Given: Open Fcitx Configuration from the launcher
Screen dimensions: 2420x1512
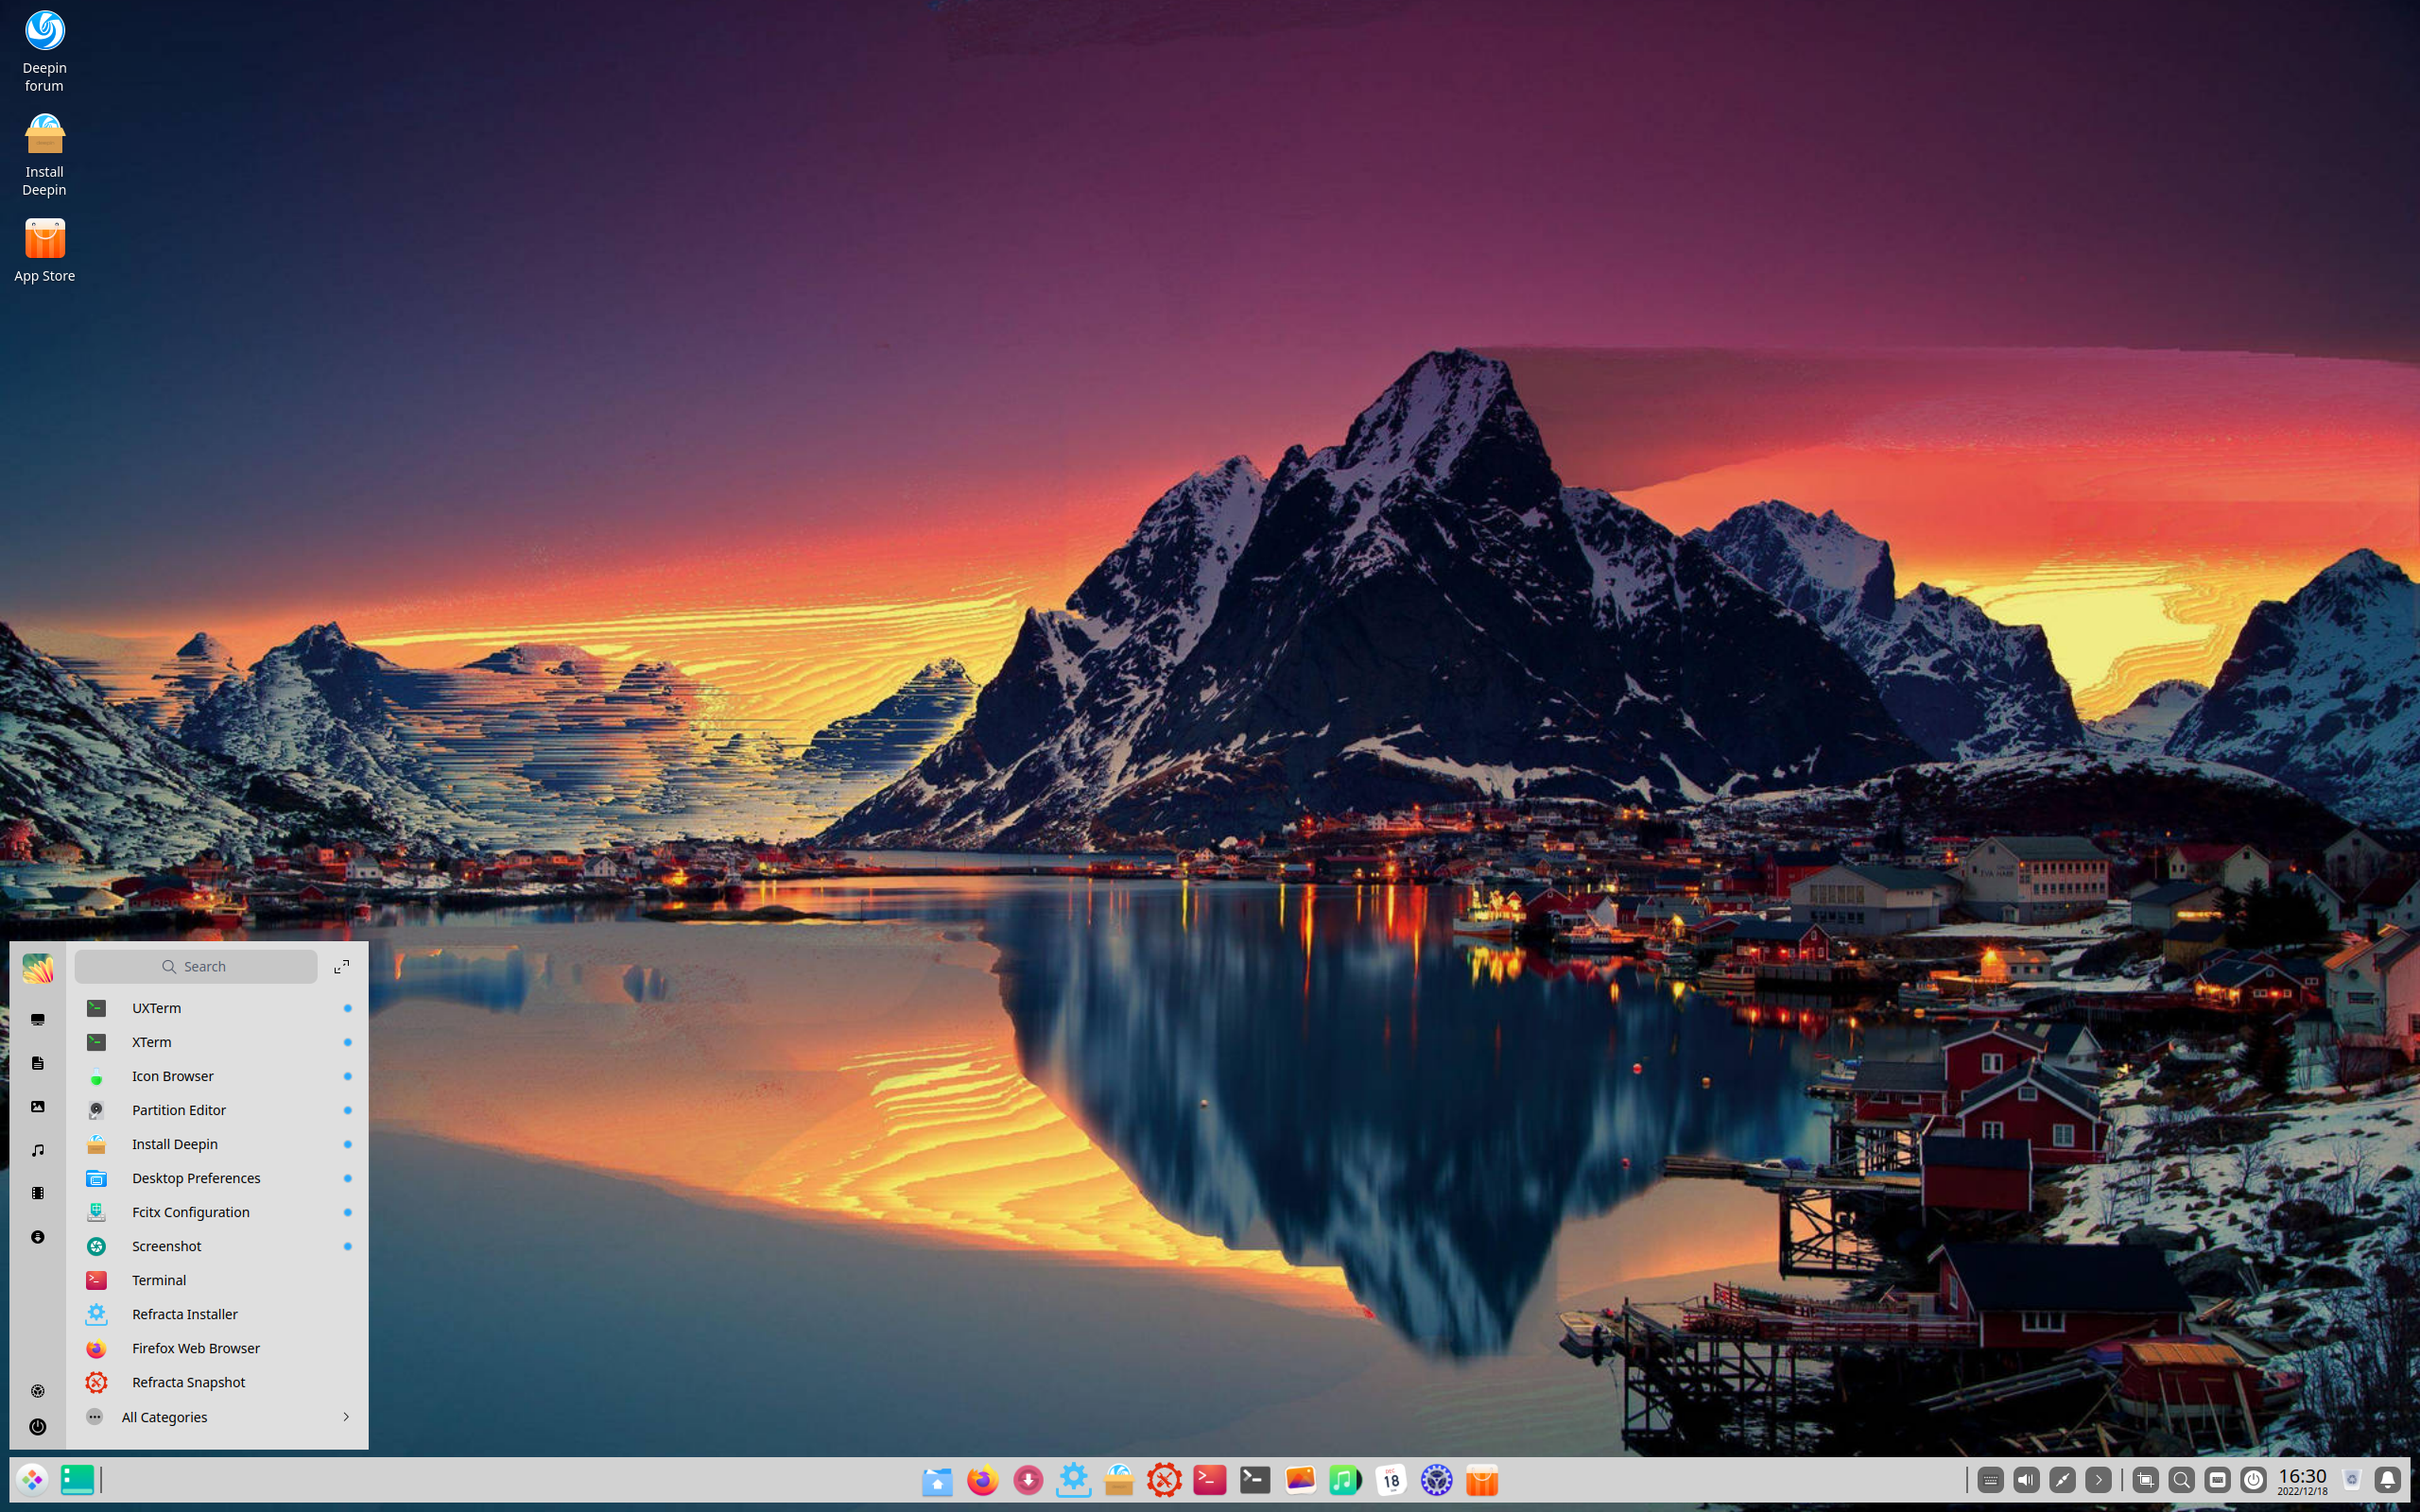Looking at the screenshot, I should click(x=217, y=1212).
